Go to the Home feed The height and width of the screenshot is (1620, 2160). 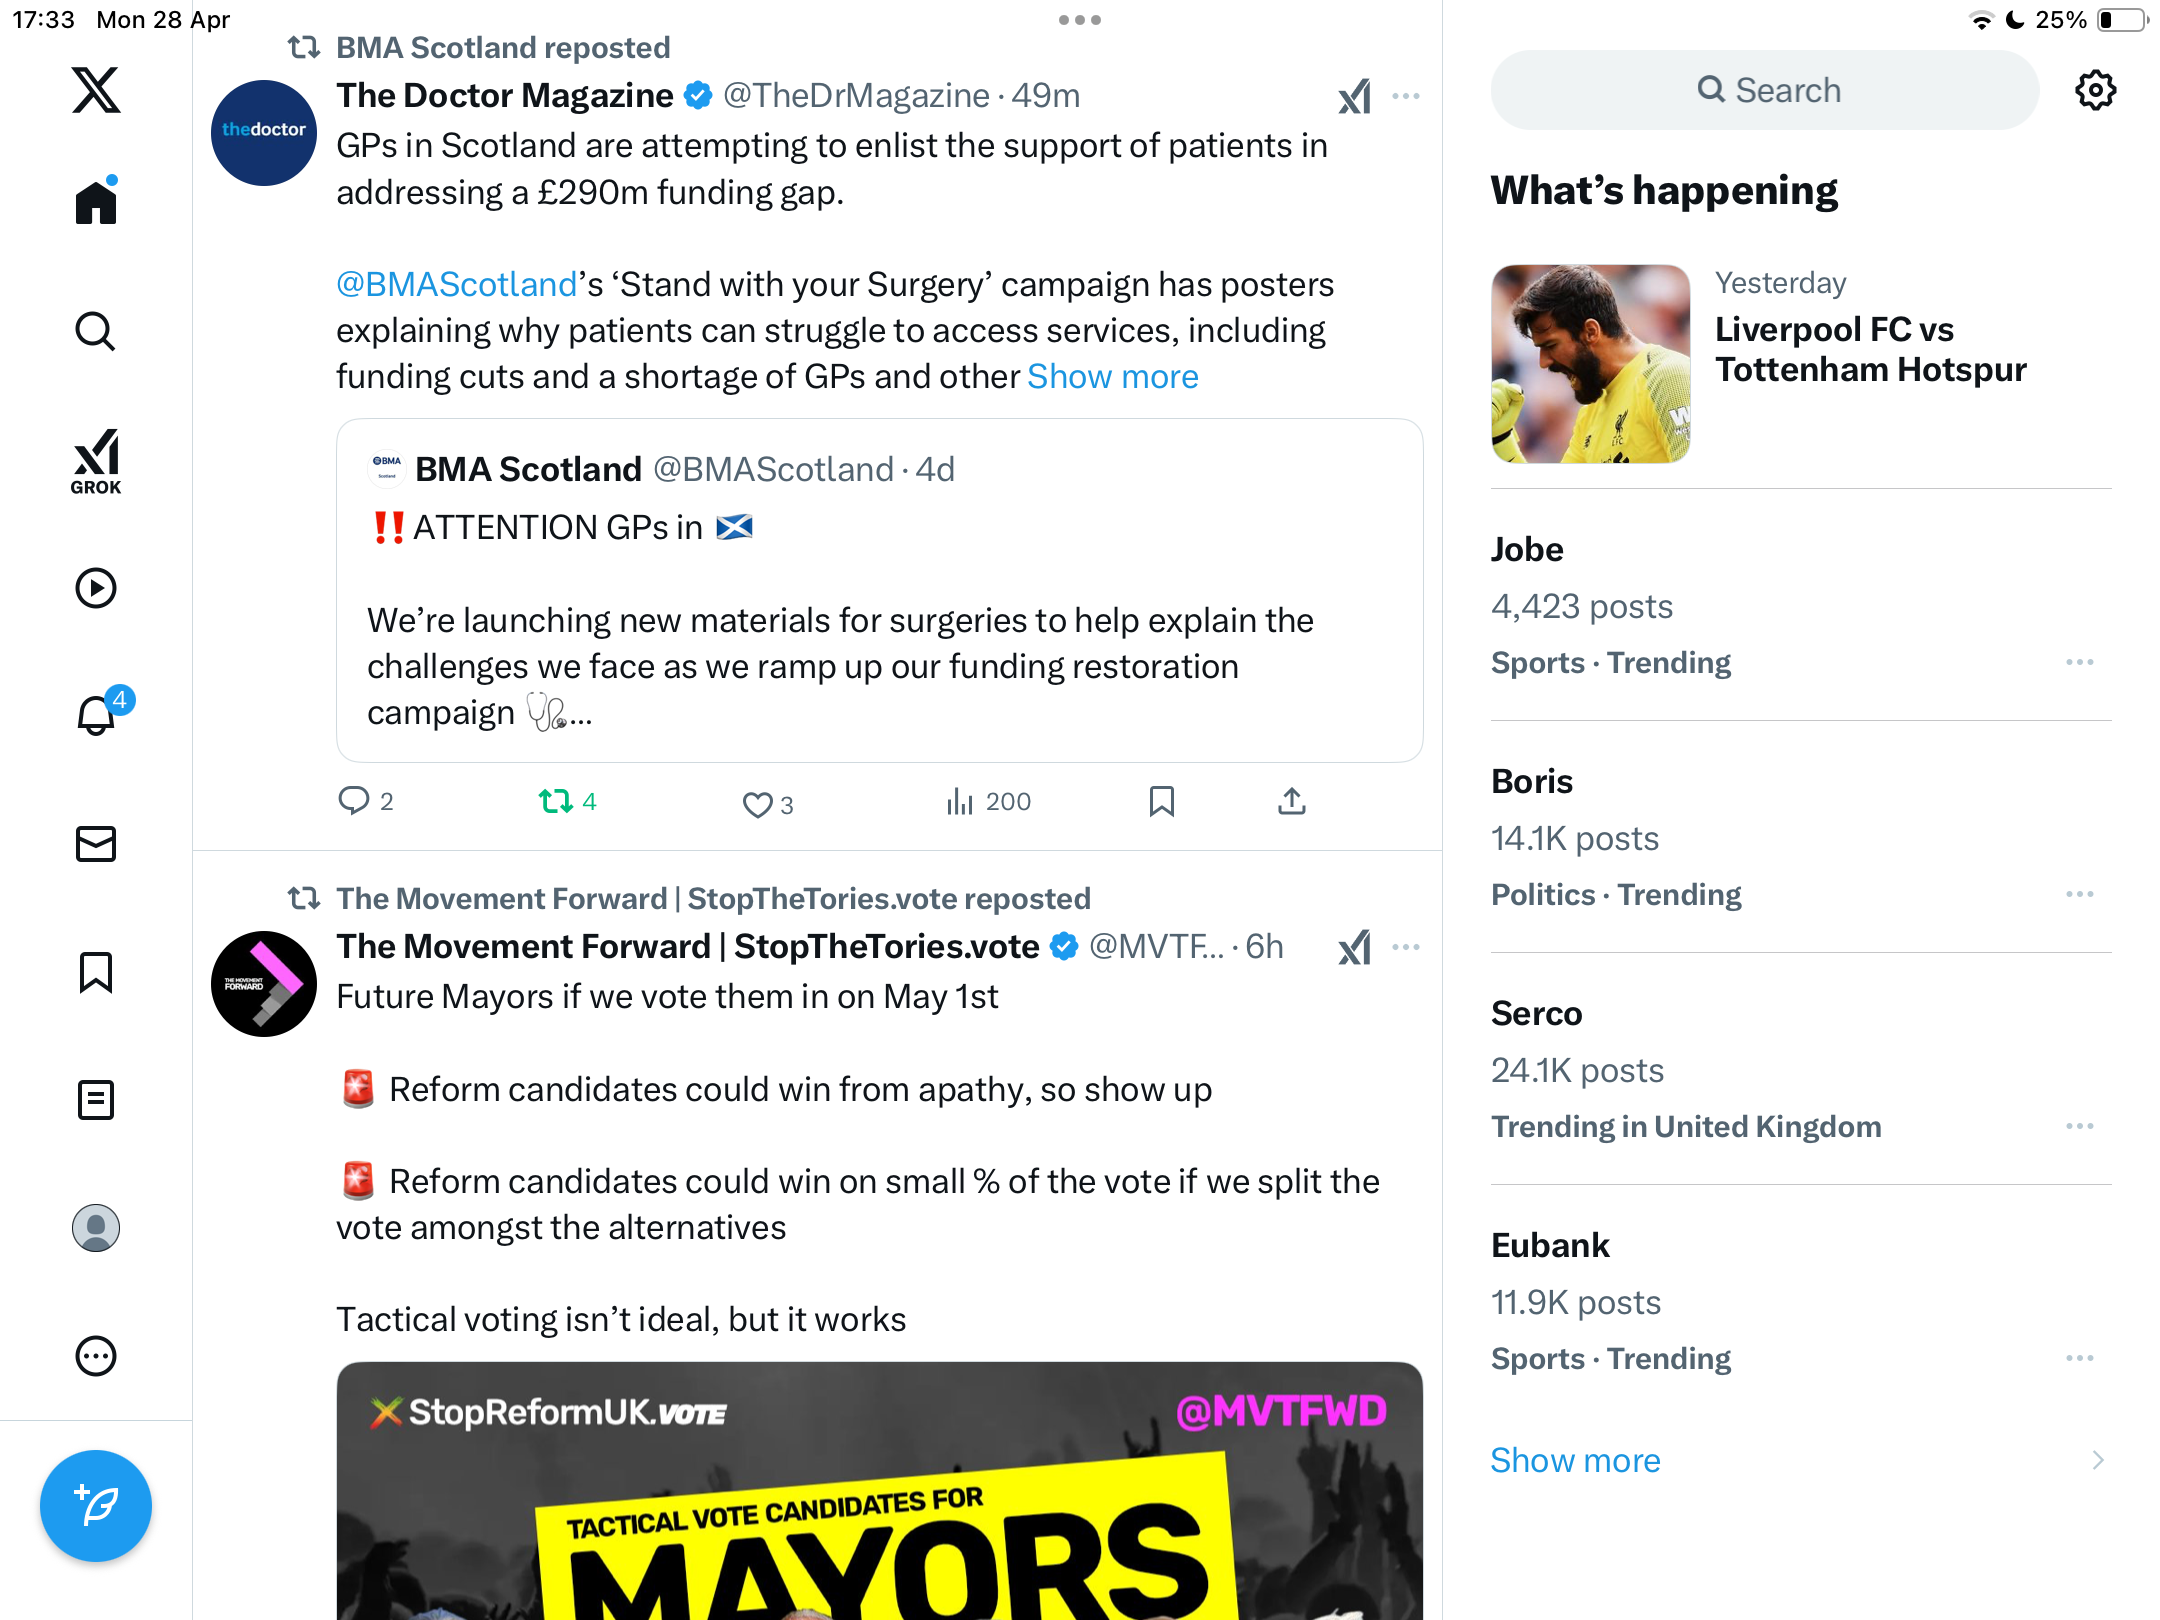click(96, 201)
